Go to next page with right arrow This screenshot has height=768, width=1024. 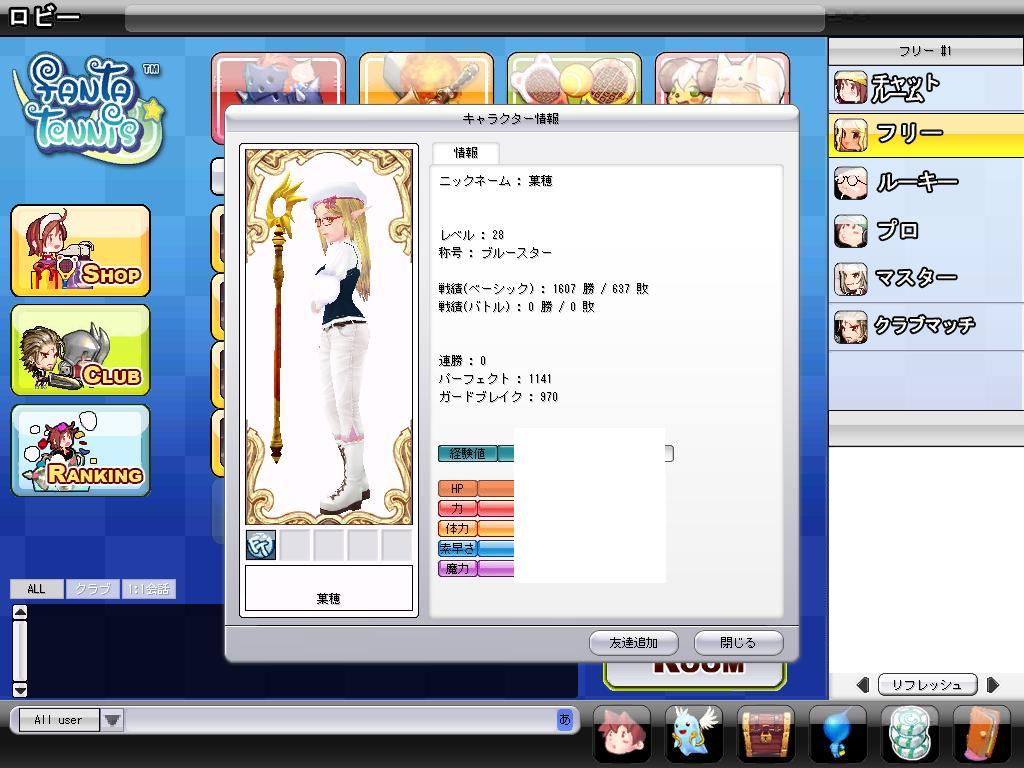992,685
